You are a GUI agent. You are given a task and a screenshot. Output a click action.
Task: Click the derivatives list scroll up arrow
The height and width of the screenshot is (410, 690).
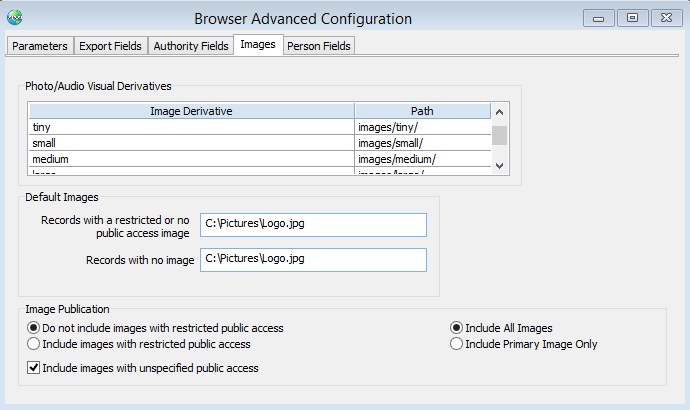[x=499, y=112]
